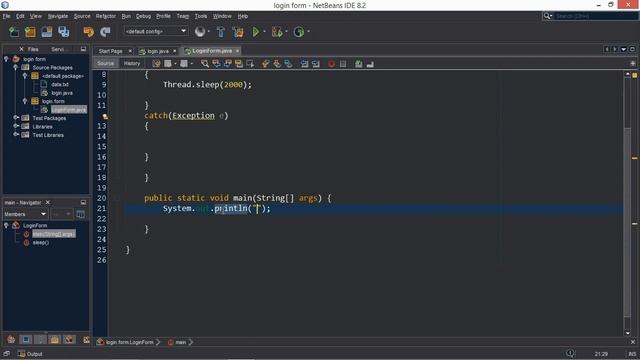Switch to the Start Page tab
This screenshot has width=640, height=360.
click(110, 51)
